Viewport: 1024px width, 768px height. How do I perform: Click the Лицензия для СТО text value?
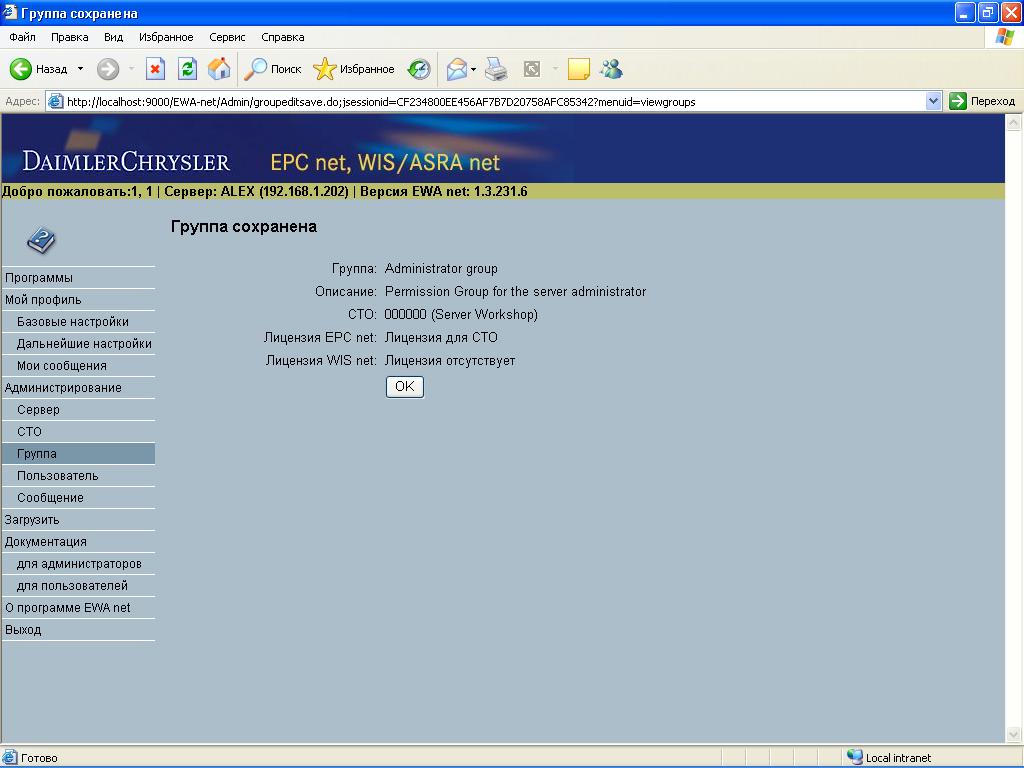(441, 338)
